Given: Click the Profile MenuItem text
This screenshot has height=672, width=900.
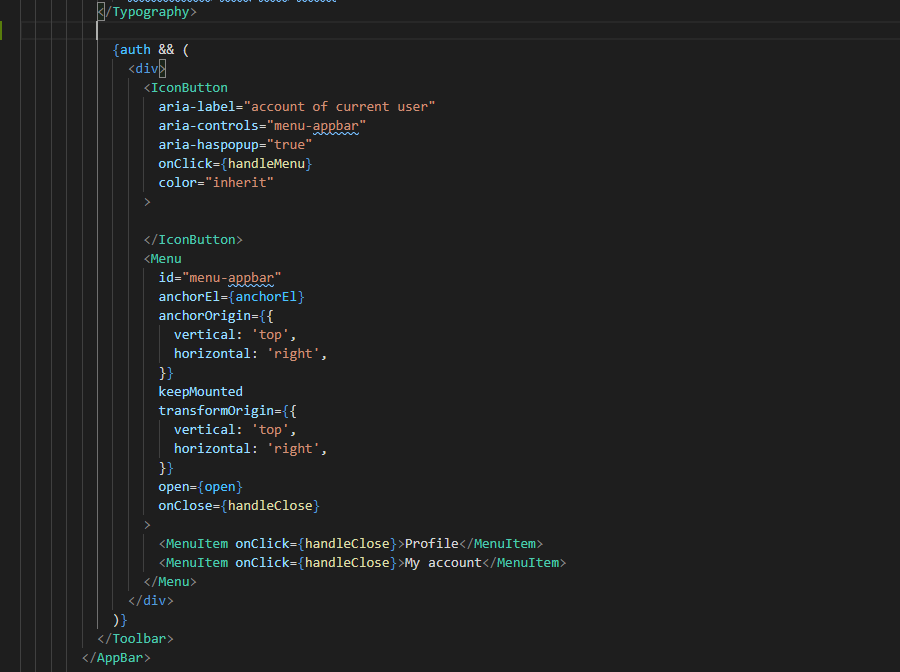Looking at the screenshot, I should pos(430,543).
